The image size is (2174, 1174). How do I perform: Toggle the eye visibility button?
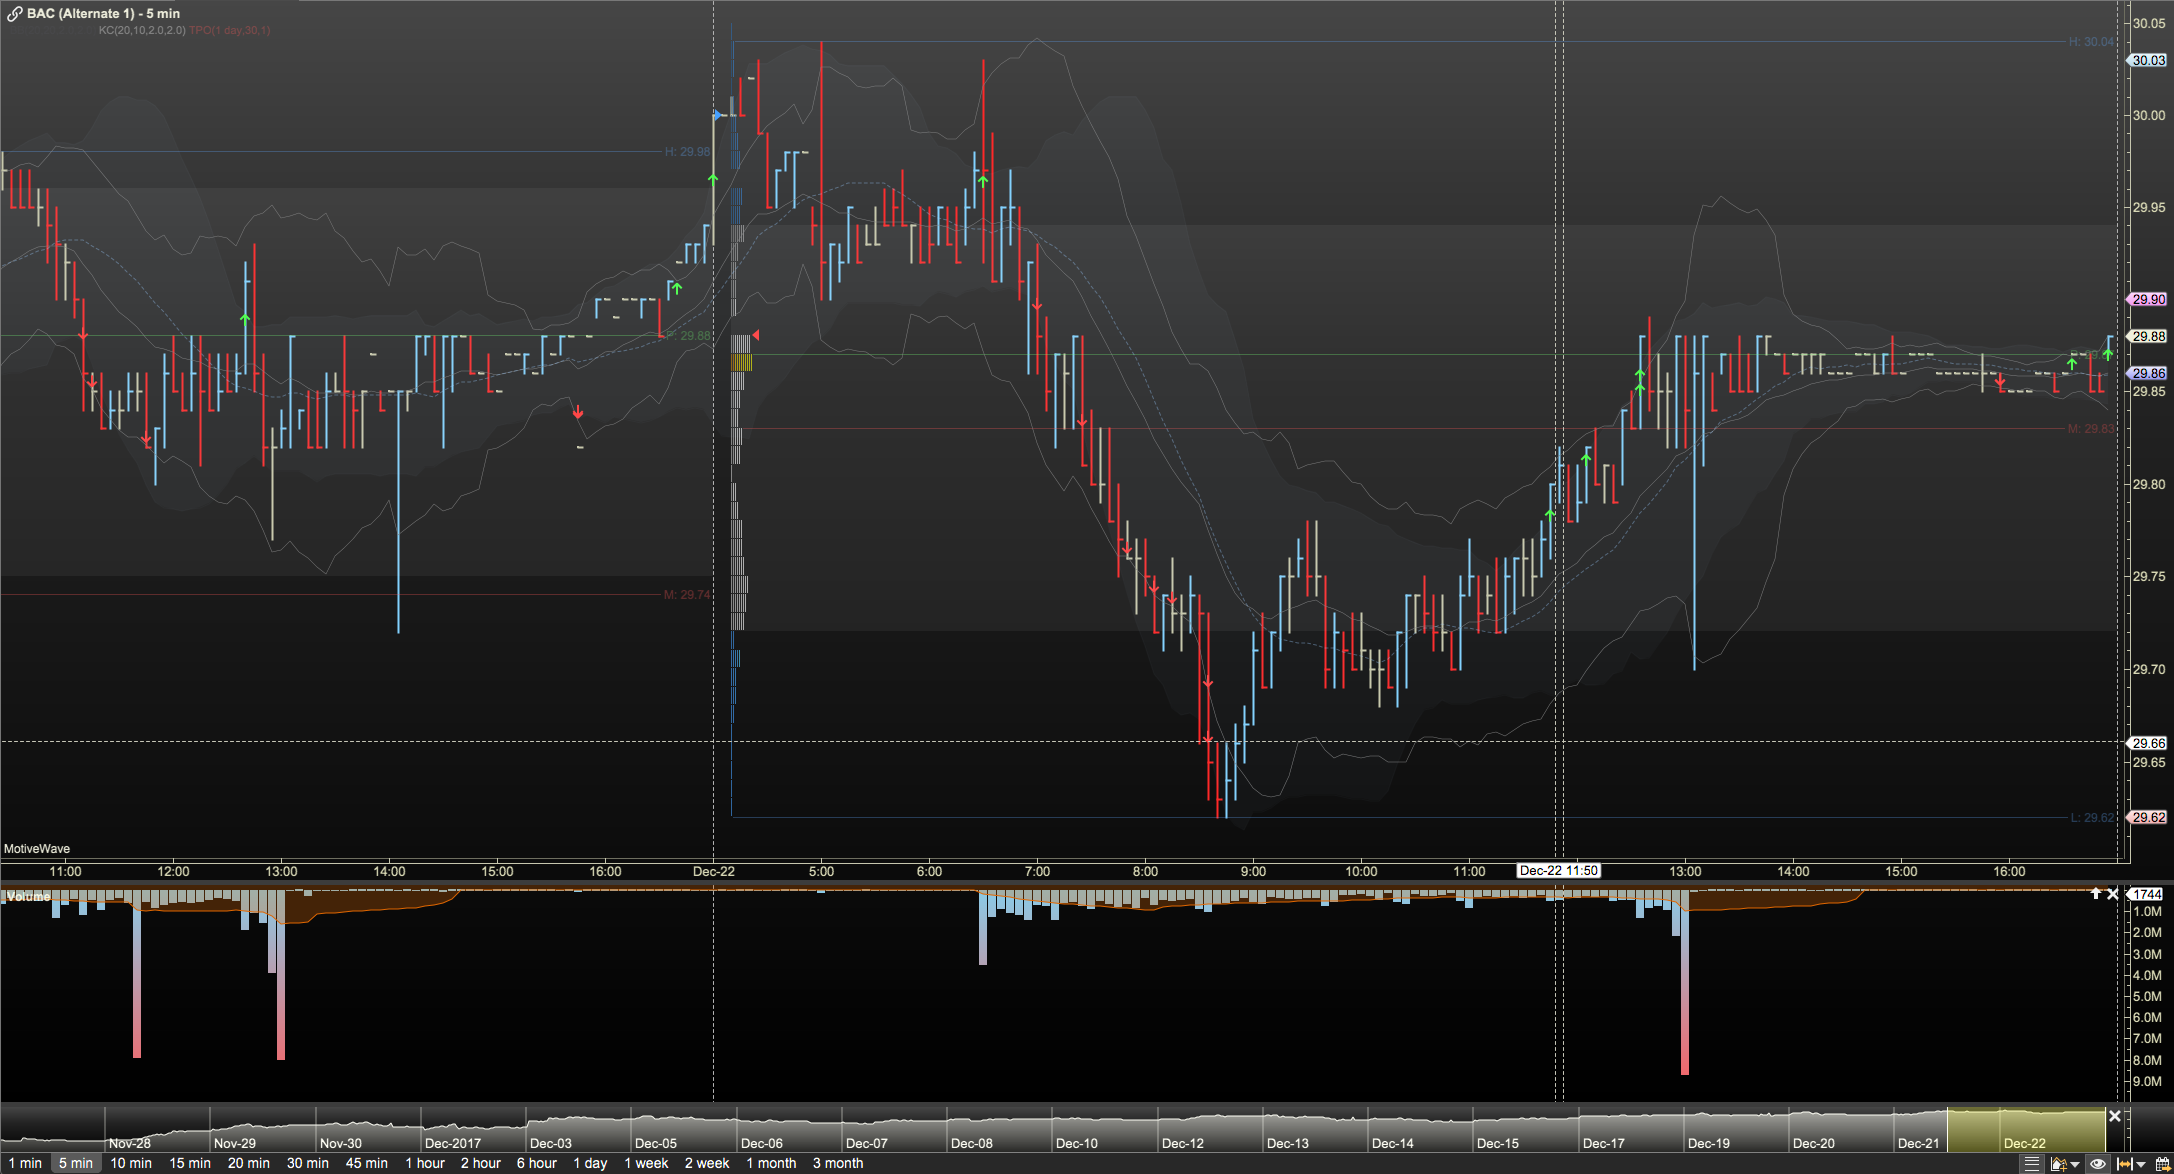[2097, 1164]
